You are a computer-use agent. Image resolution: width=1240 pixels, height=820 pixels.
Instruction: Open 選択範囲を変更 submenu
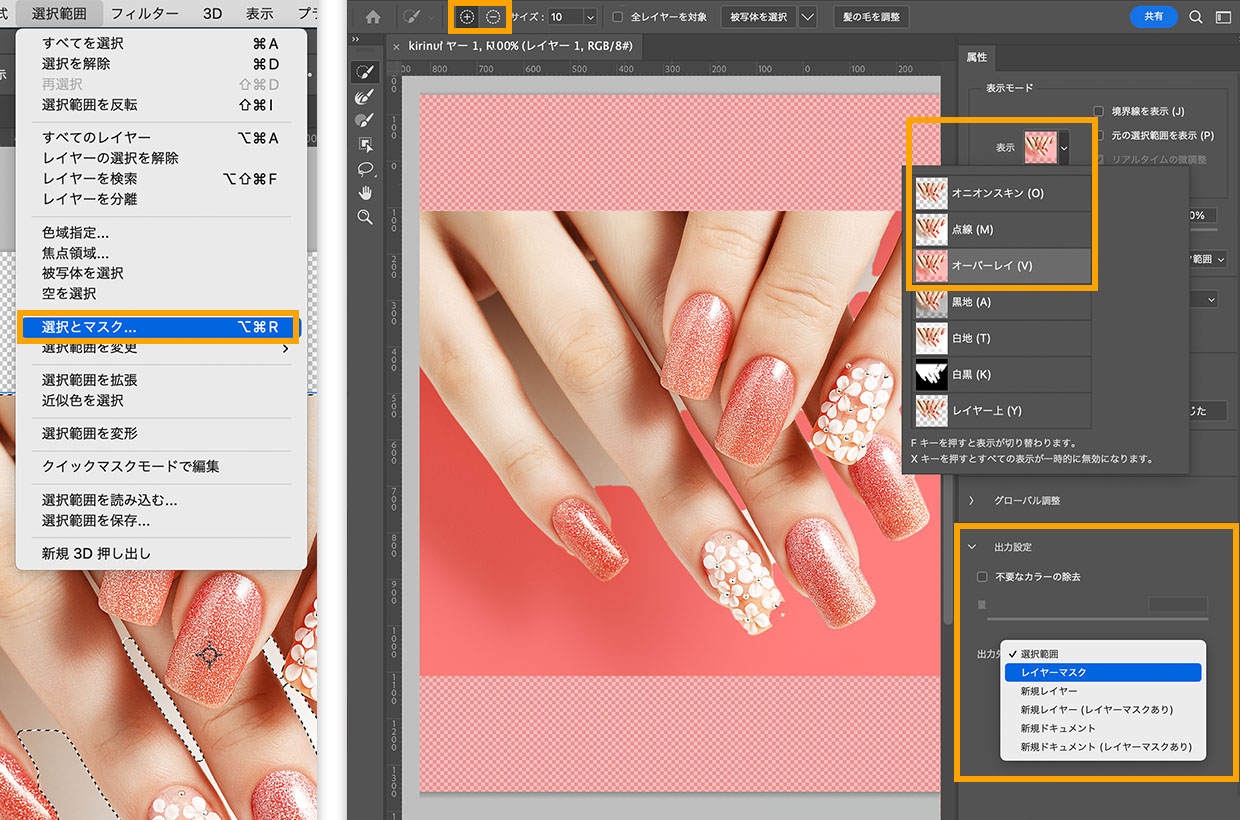(x=160, y=348)
